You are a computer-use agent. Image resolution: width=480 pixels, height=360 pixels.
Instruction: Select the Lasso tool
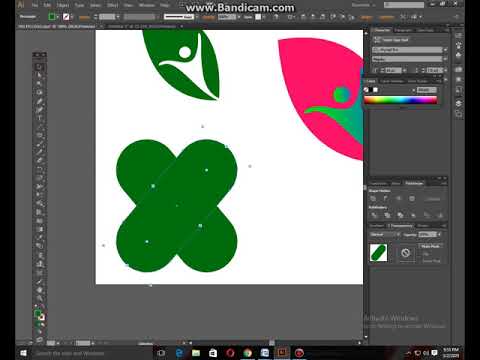[39, 92]
